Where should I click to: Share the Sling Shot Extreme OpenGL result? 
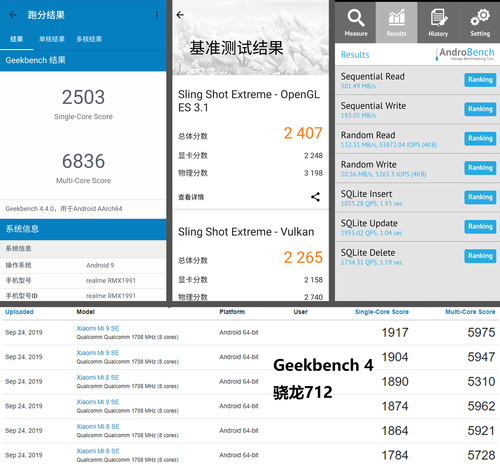pyautogui.click(x=315, y=197)
